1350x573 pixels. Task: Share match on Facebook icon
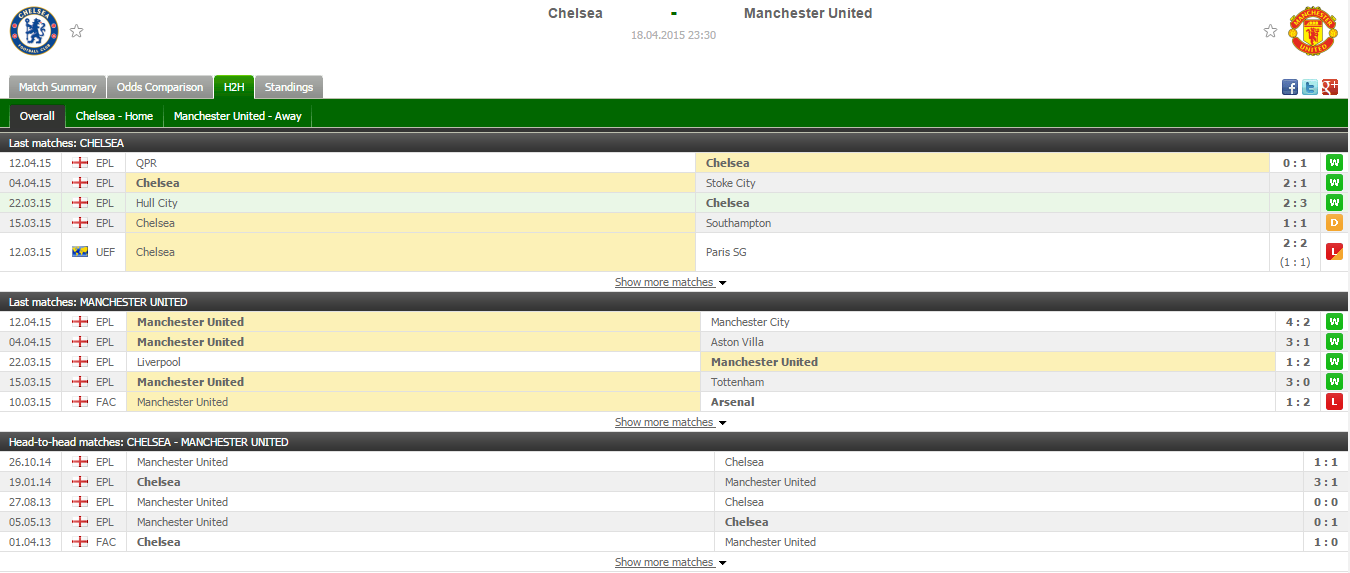pos(1290,87)
